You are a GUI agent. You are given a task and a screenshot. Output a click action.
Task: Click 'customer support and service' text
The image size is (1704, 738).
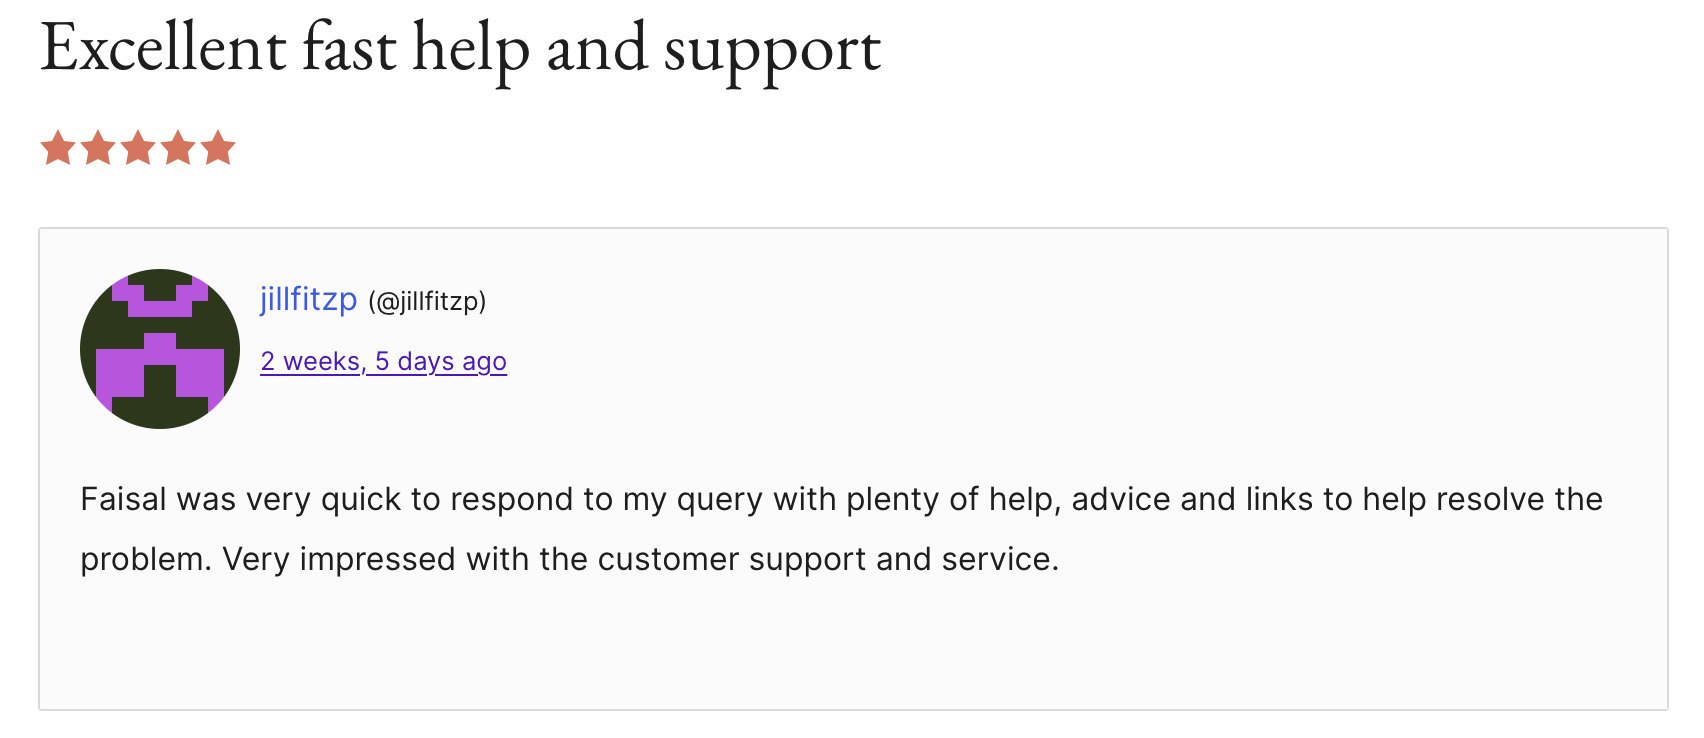826,559
